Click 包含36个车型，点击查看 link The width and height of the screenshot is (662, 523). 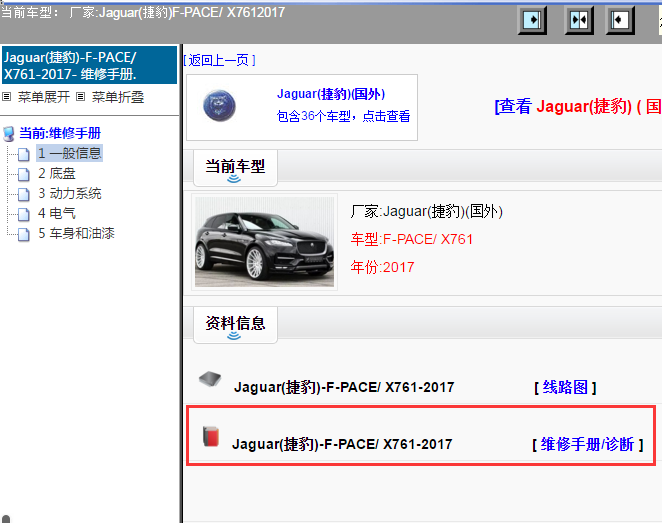[343, 116]
